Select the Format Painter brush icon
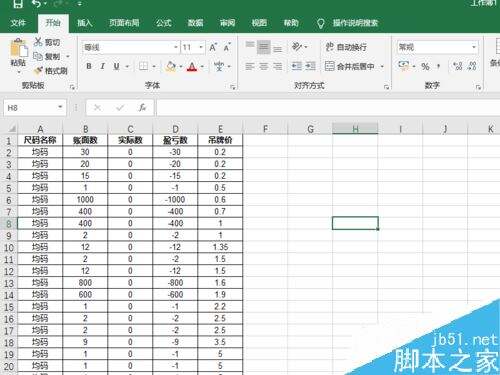This screenshot has height=375, width=500. [x=39, y=71]
